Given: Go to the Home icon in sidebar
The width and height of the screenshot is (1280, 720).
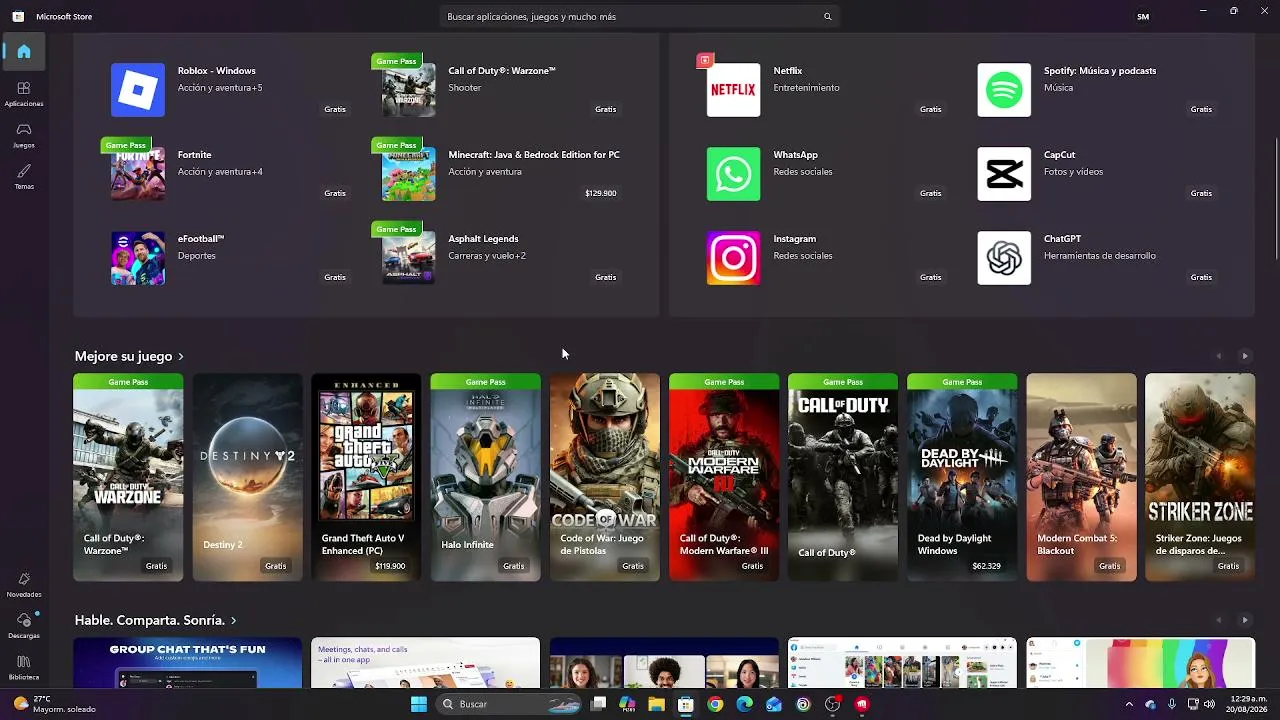Looking at the screenshot, I should 24,51.
